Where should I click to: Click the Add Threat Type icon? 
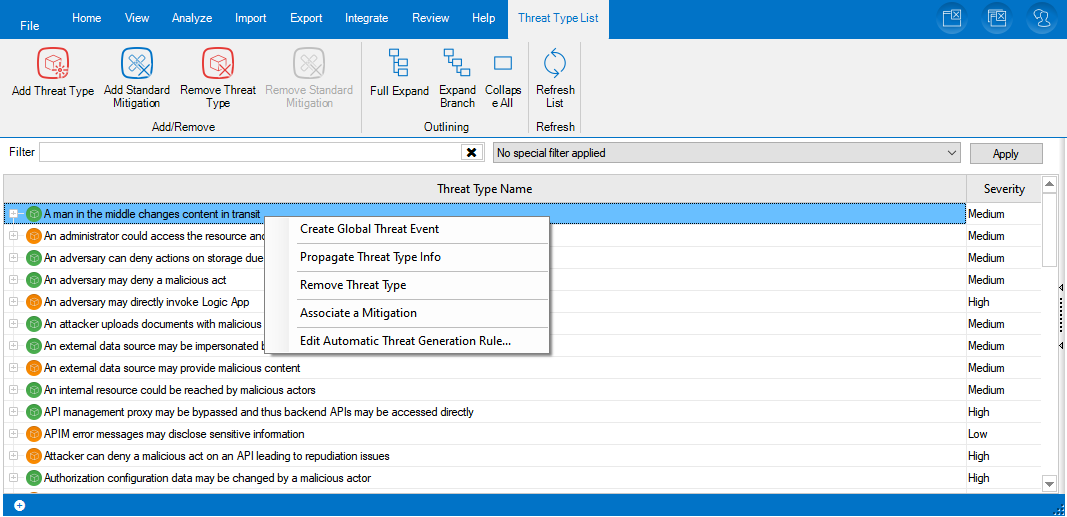[53, 65]
